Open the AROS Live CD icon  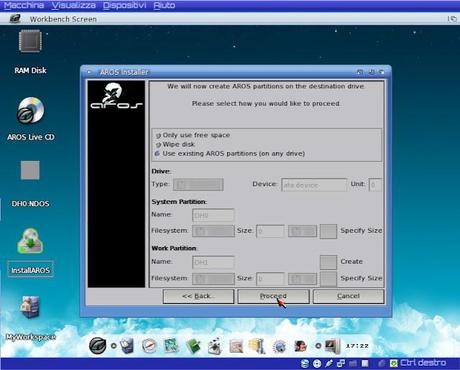tap(30, 110)
